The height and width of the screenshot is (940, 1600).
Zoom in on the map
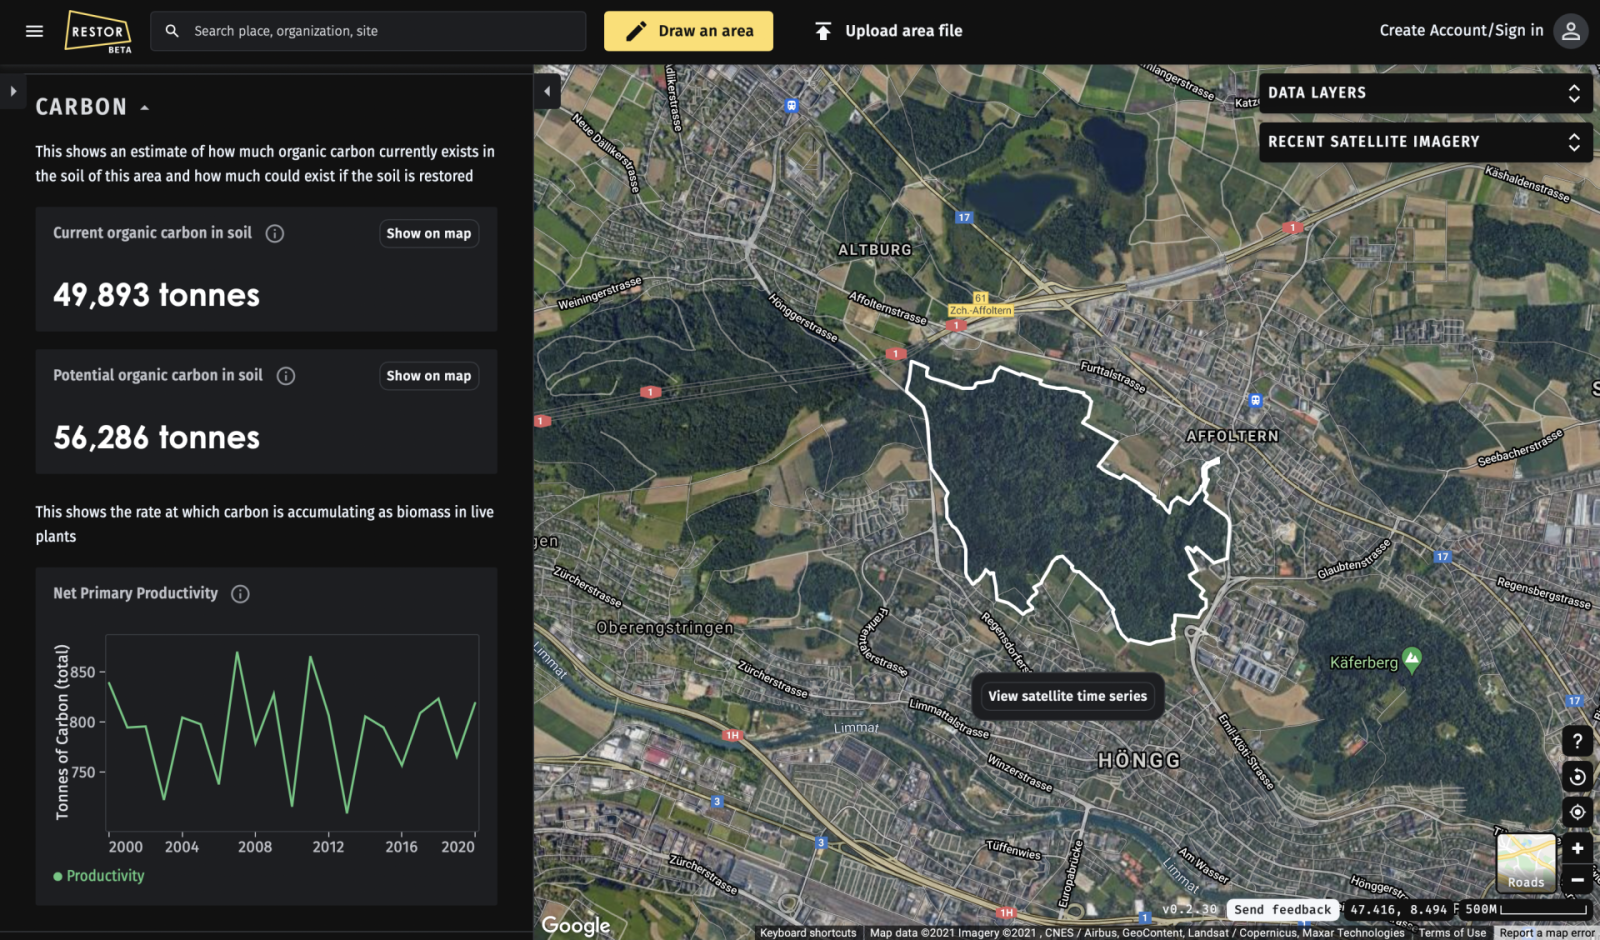point(1577,849)
